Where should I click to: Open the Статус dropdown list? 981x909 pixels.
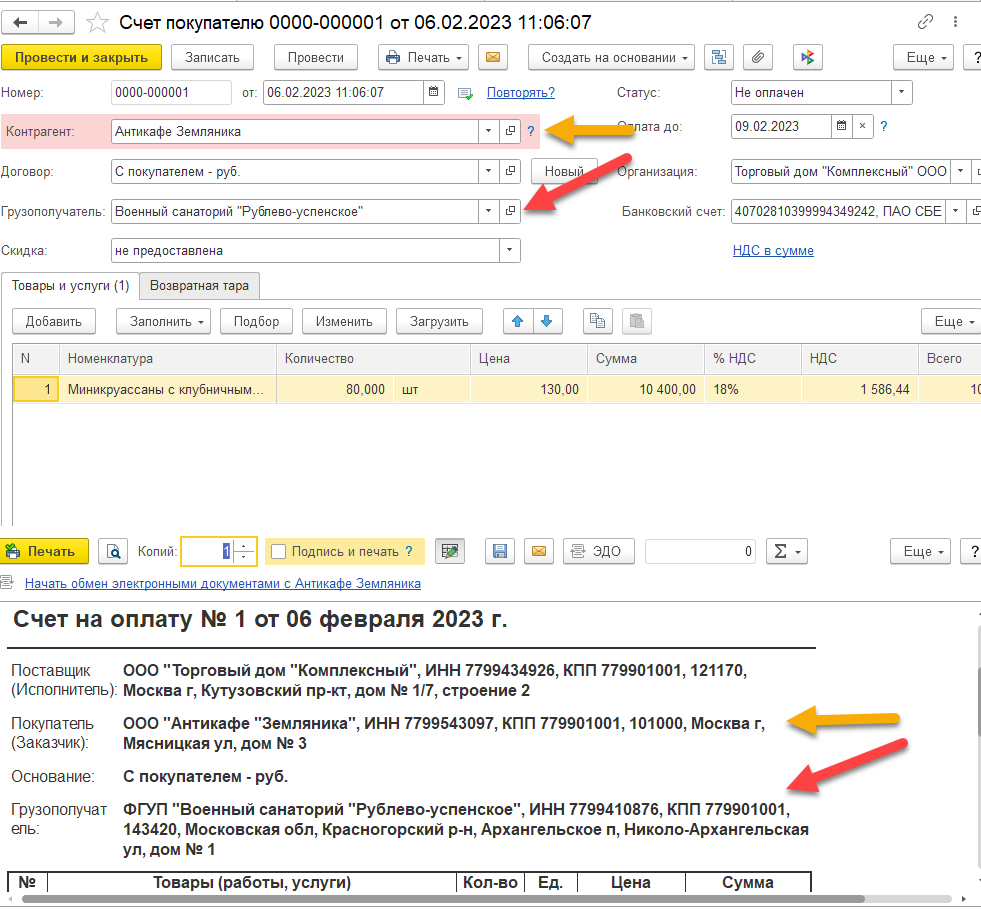point(902,93)
